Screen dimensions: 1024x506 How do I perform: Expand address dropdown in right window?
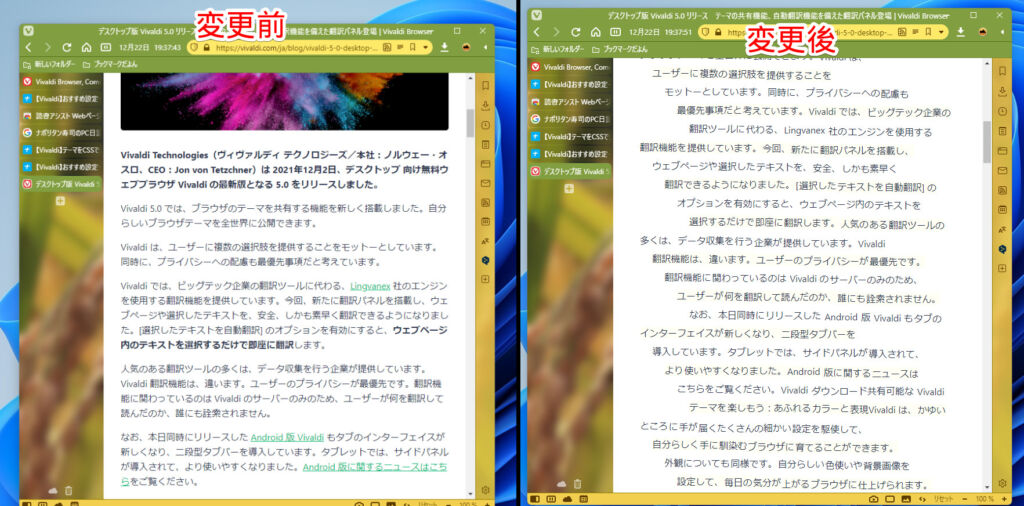[941, 32]
